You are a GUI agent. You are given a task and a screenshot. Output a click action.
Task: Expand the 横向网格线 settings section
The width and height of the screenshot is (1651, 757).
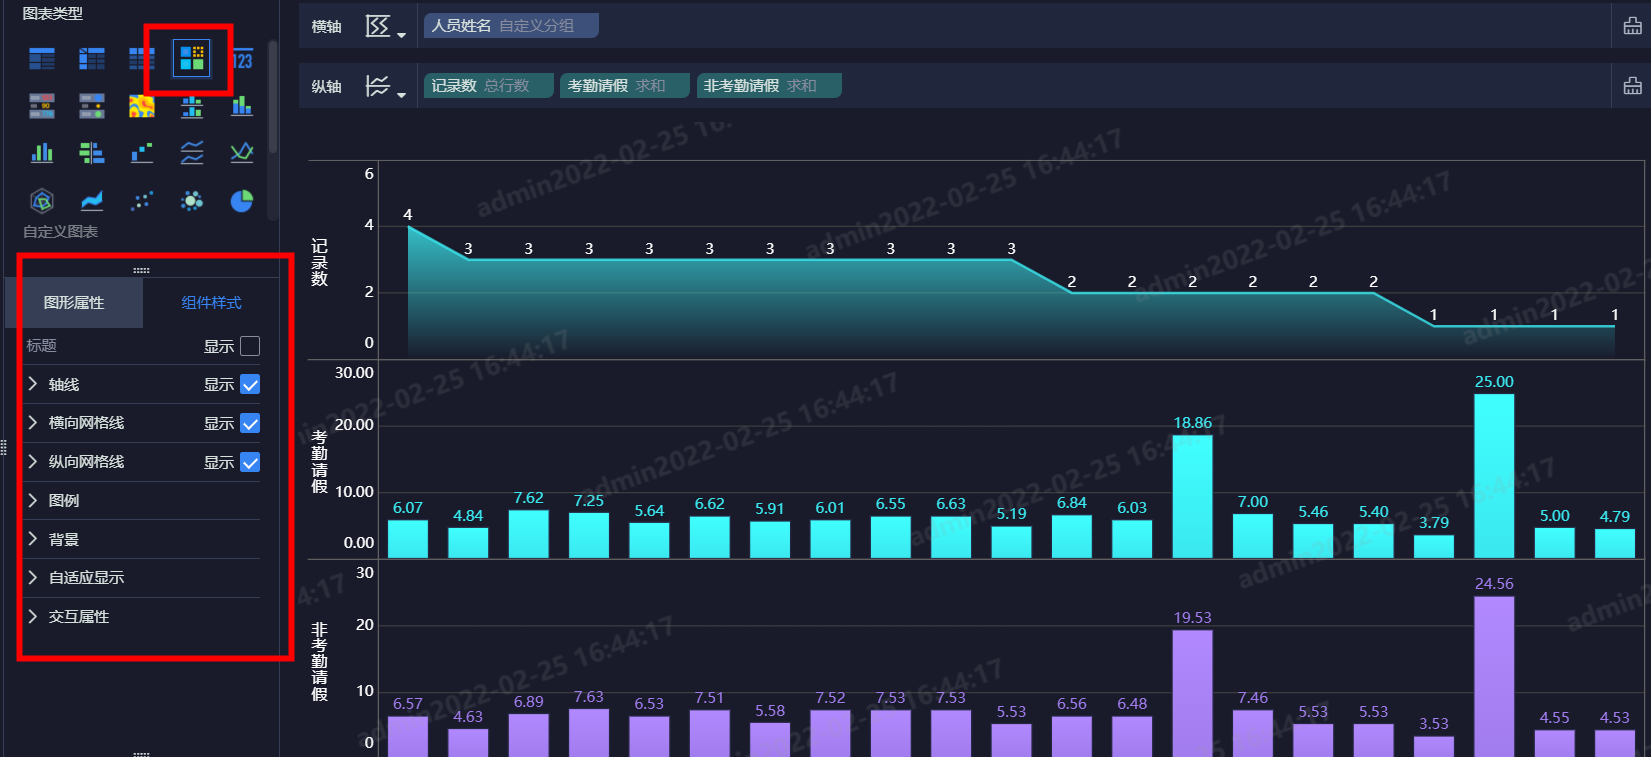tap(33, 423)
